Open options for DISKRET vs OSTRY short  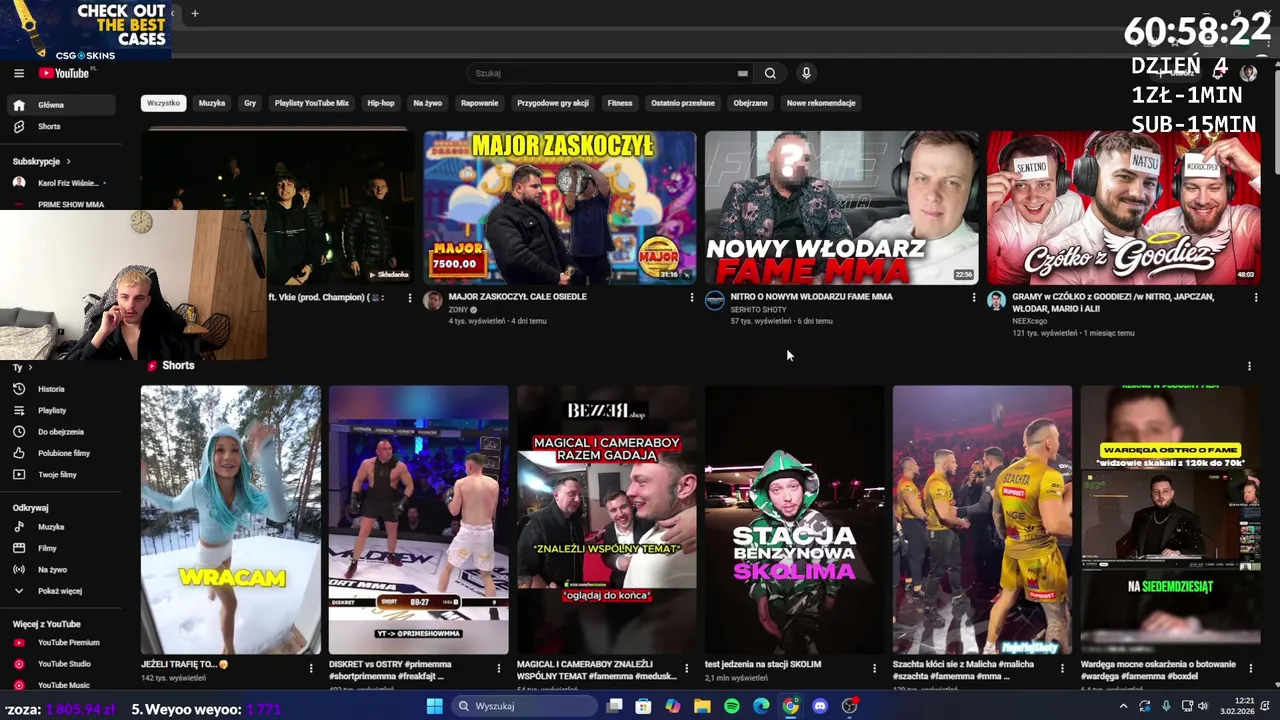[498, 668]
